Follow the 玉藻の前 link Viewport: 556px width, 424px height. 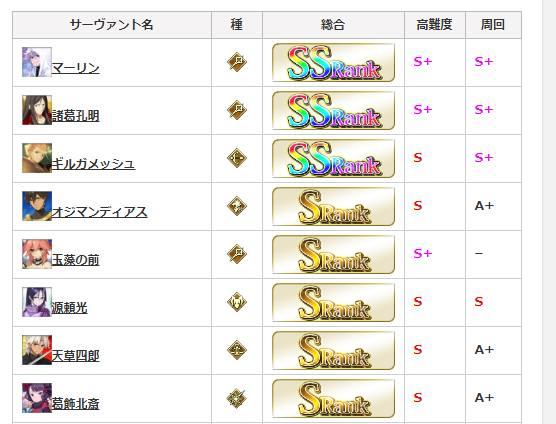pyautogui.click(x=76, y=260)
